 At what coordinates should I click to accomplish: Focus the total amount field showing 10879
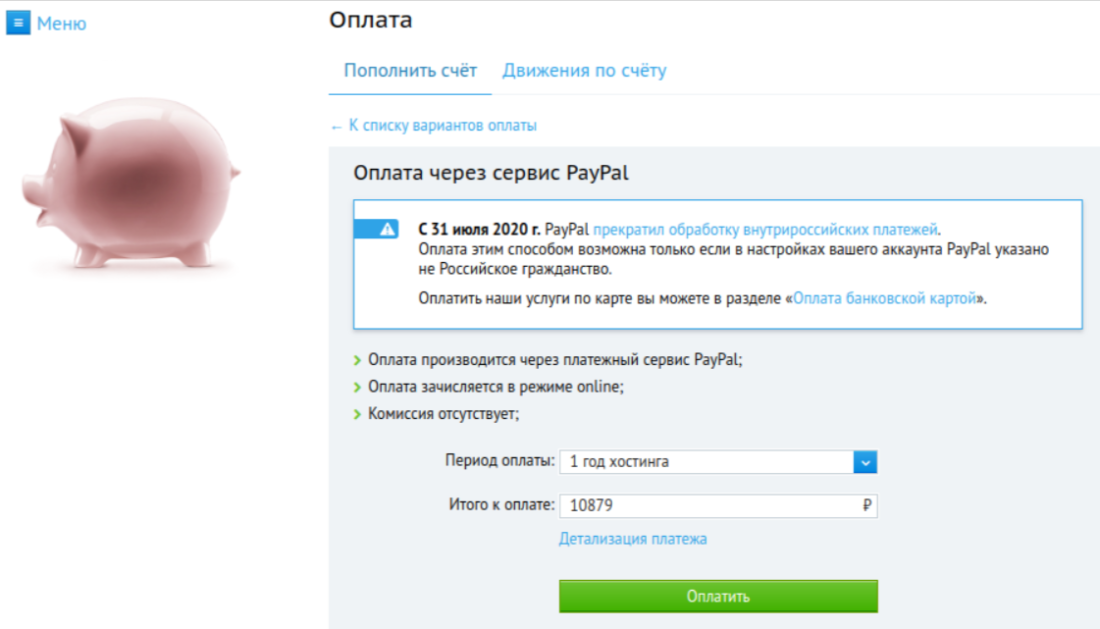point(700,507)
